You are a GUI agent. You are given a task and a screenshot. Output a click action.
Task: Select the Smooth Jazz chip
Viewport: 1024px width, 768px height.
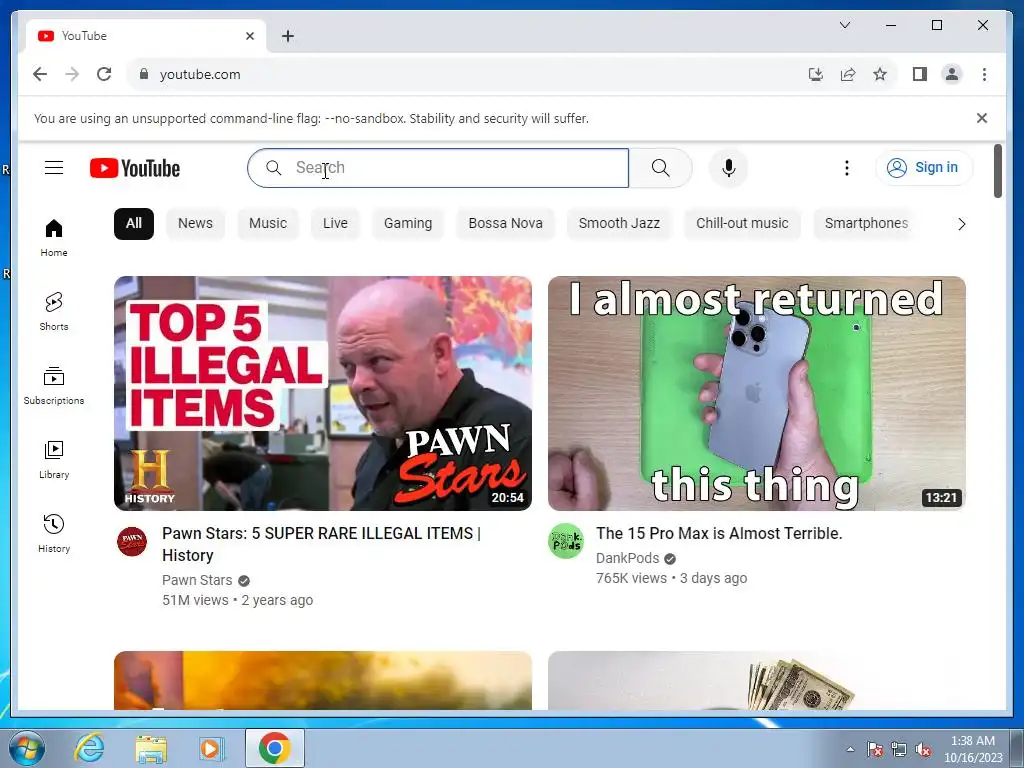[x=619, y=223]
